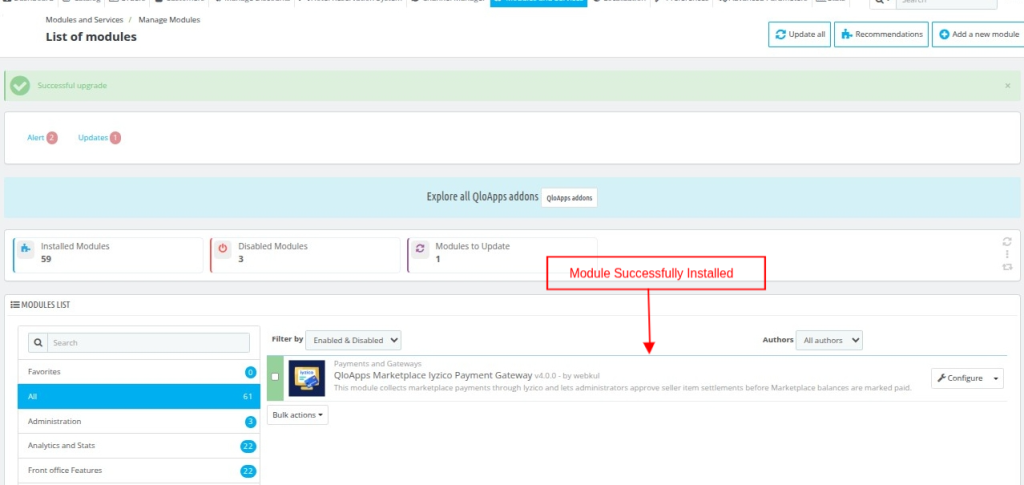
Task: Open the Recommendations button
Action: pyautogui.click(x=882, y=35)
